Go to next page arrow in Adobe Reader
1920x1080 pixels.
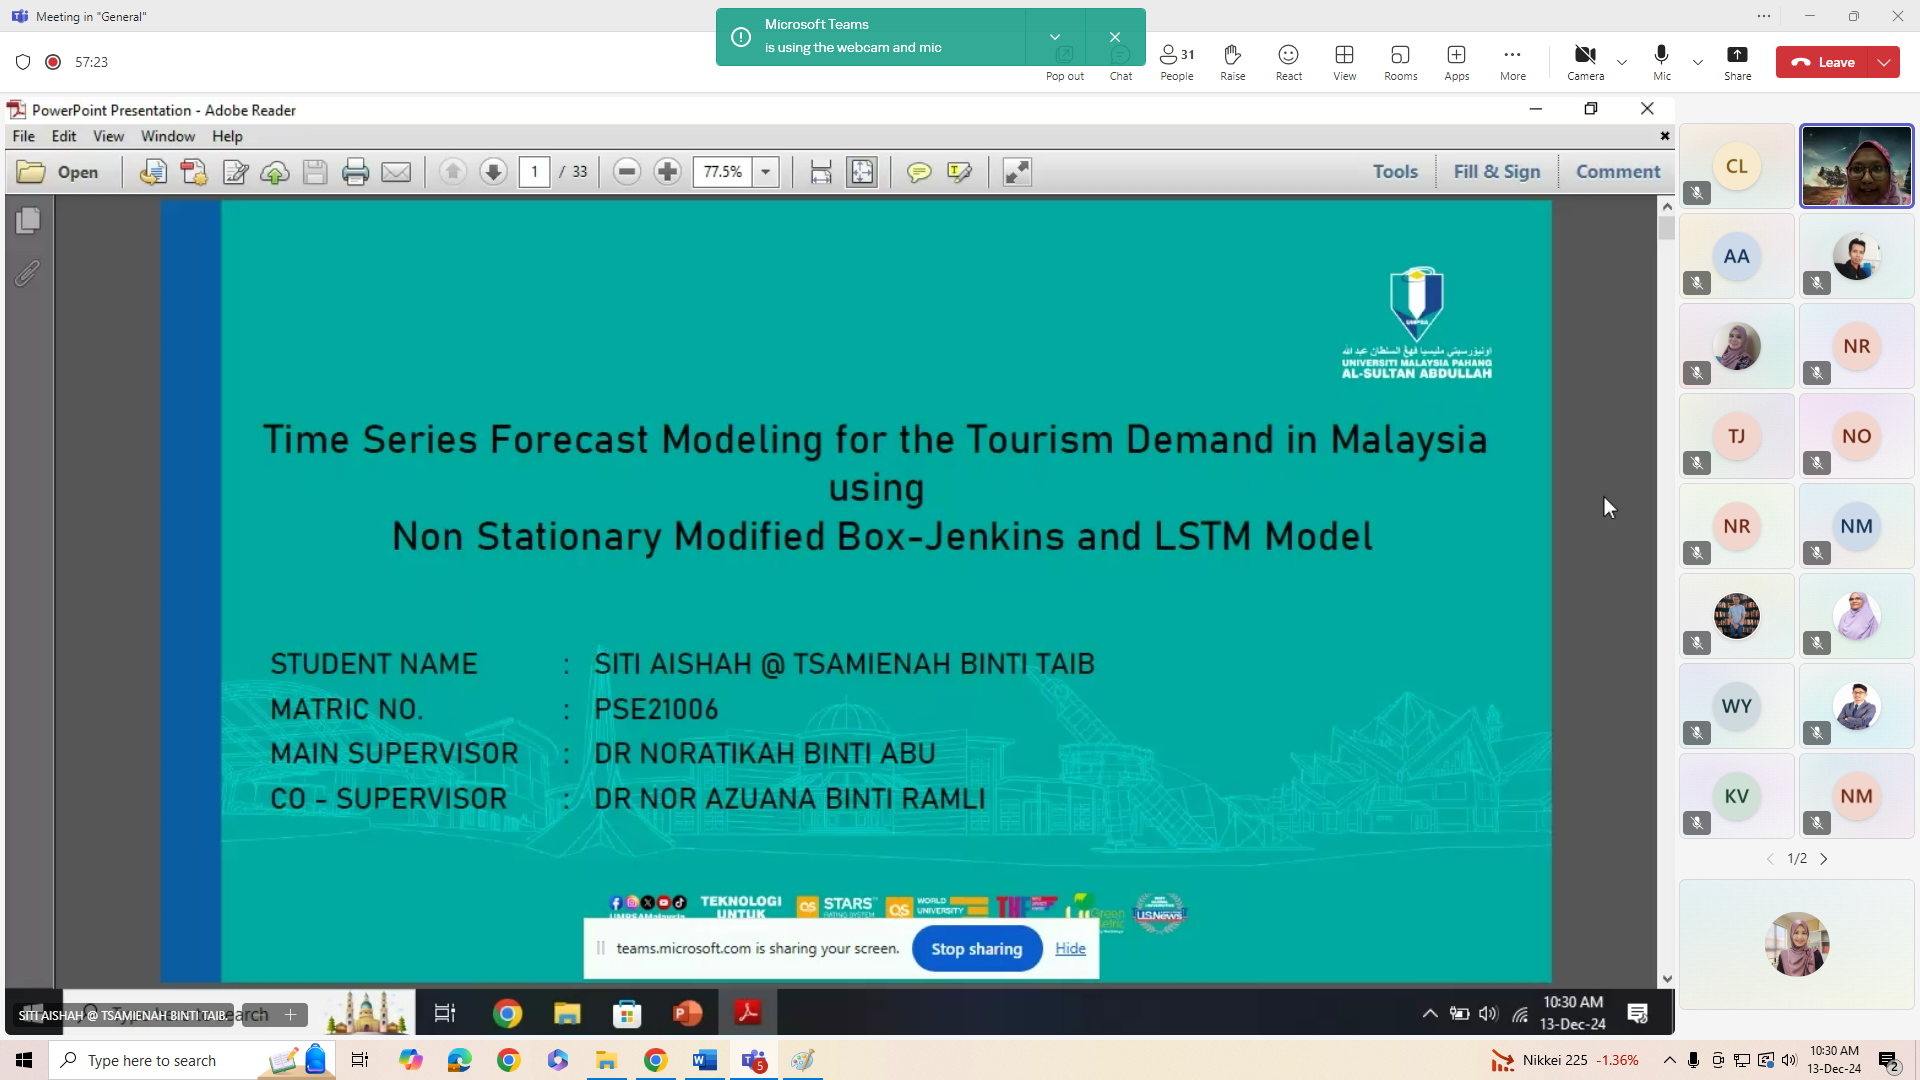pos(493,172)
